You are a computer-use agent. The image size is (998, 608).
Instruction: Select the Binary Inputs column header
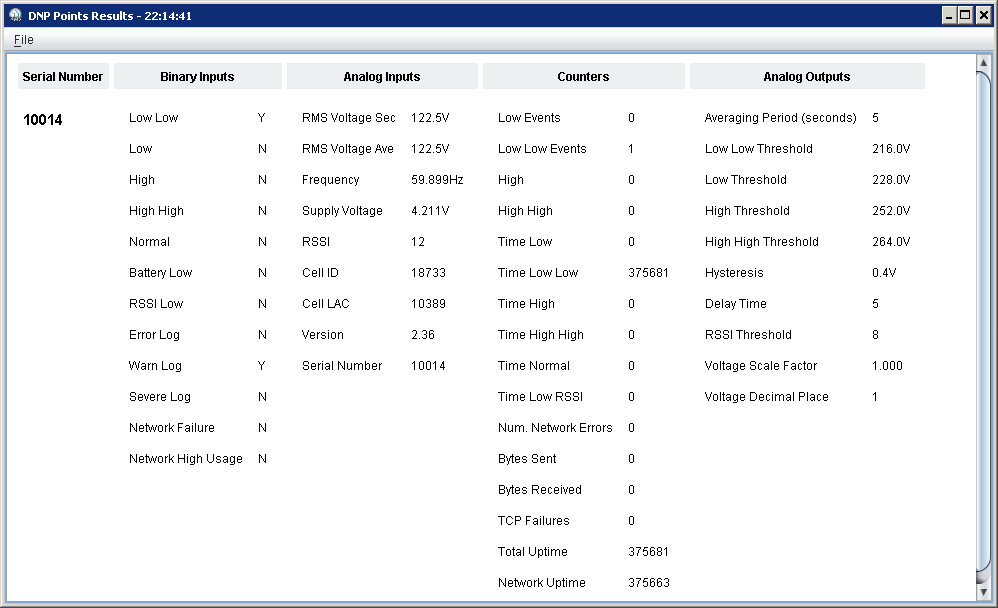point(197,76)
